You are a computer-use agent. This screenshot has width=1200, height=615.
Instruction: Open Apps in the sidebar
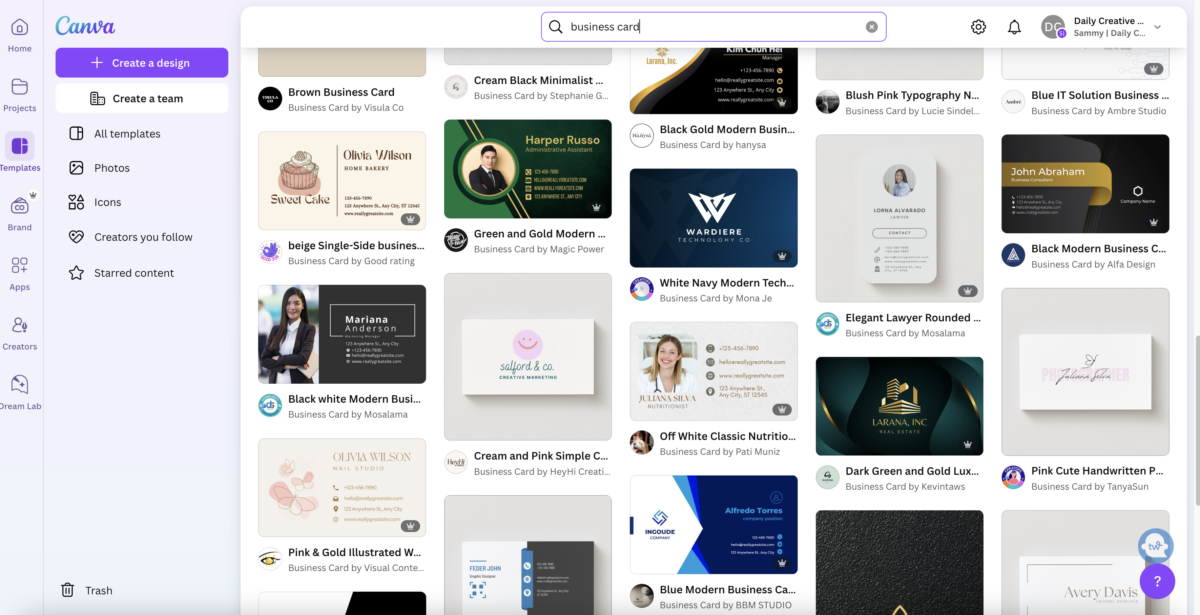(x=20, y=272)
